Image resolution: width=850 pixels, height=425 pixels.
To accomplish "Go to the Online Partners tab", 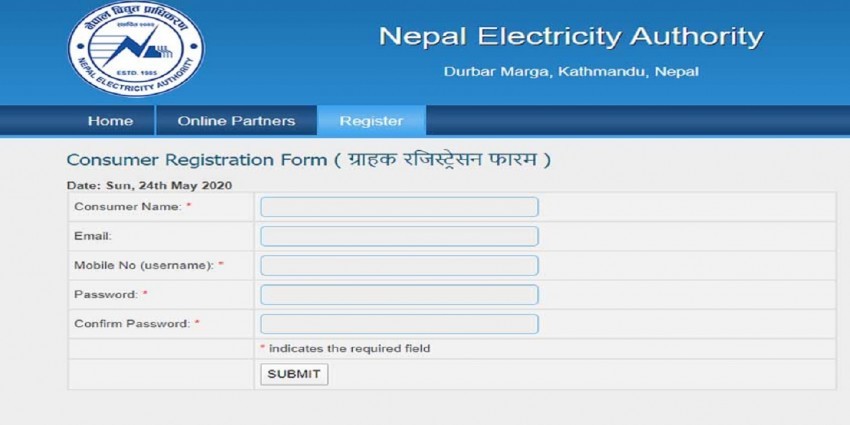I will [236, 121].
